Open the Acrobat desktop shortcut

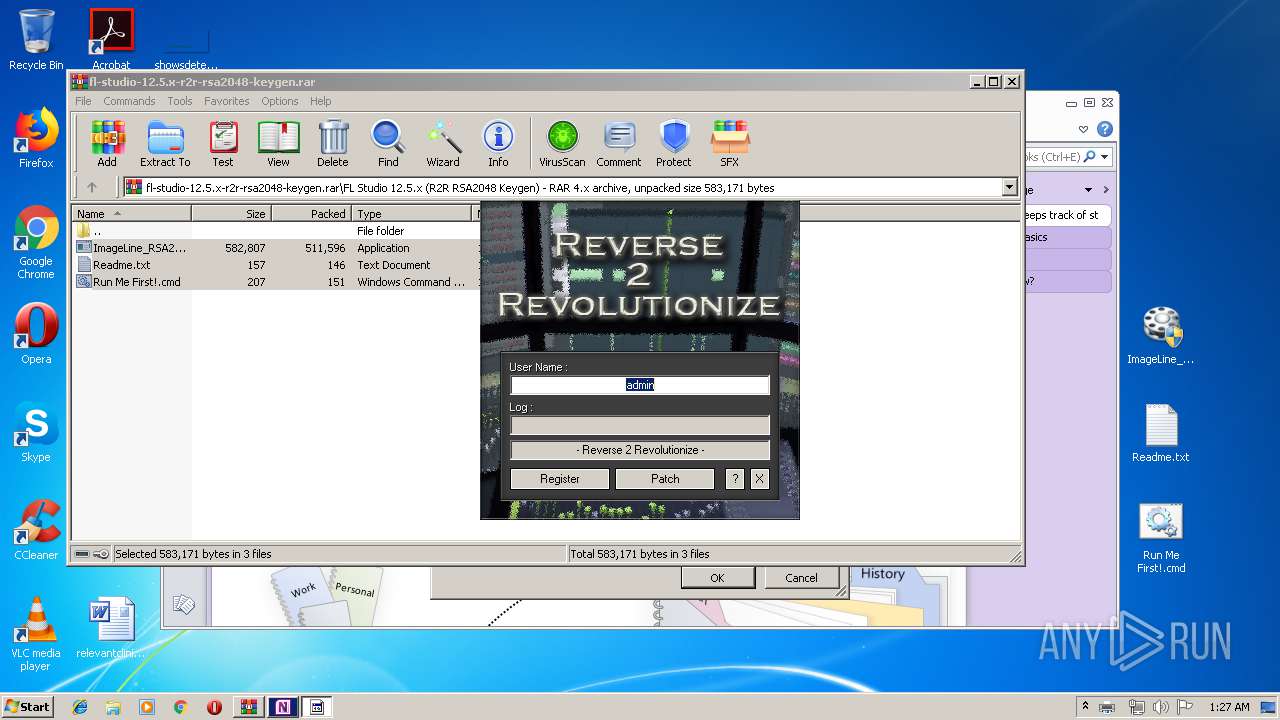tap(111, 40)
